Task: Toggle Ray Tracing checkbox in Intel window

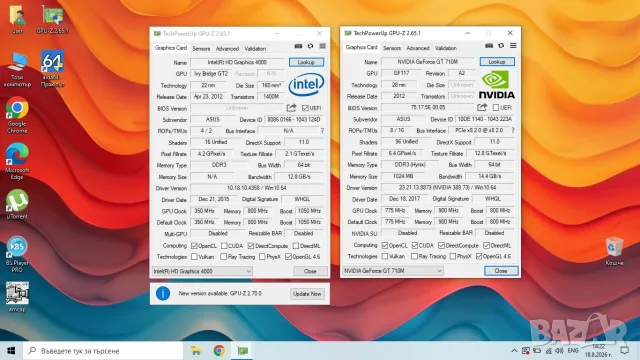Action: click(x=223, y=257)
